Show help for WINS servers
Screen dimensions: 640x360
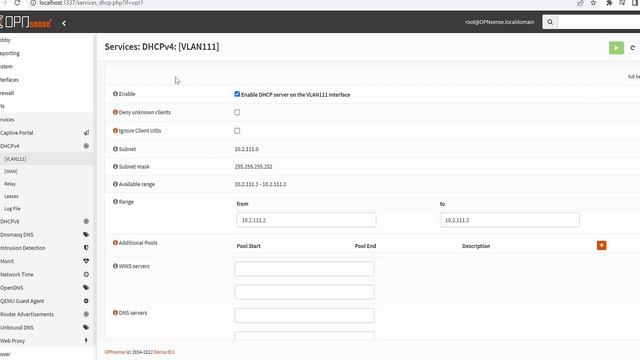115,266
